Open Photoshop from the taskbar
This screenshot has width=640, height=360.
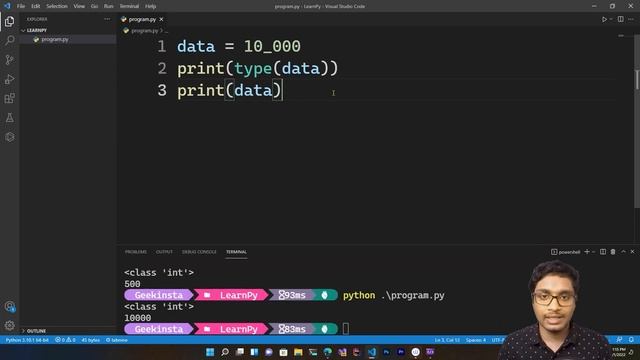tap(386, 352)
